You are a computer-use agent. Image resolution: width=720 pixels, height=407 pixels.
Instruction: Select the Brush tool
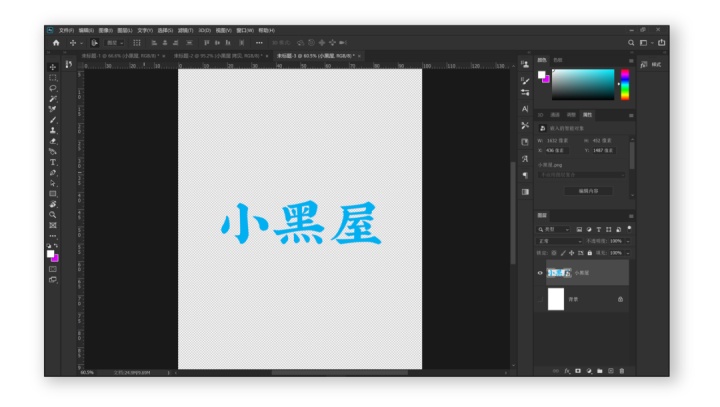point(53,120)
